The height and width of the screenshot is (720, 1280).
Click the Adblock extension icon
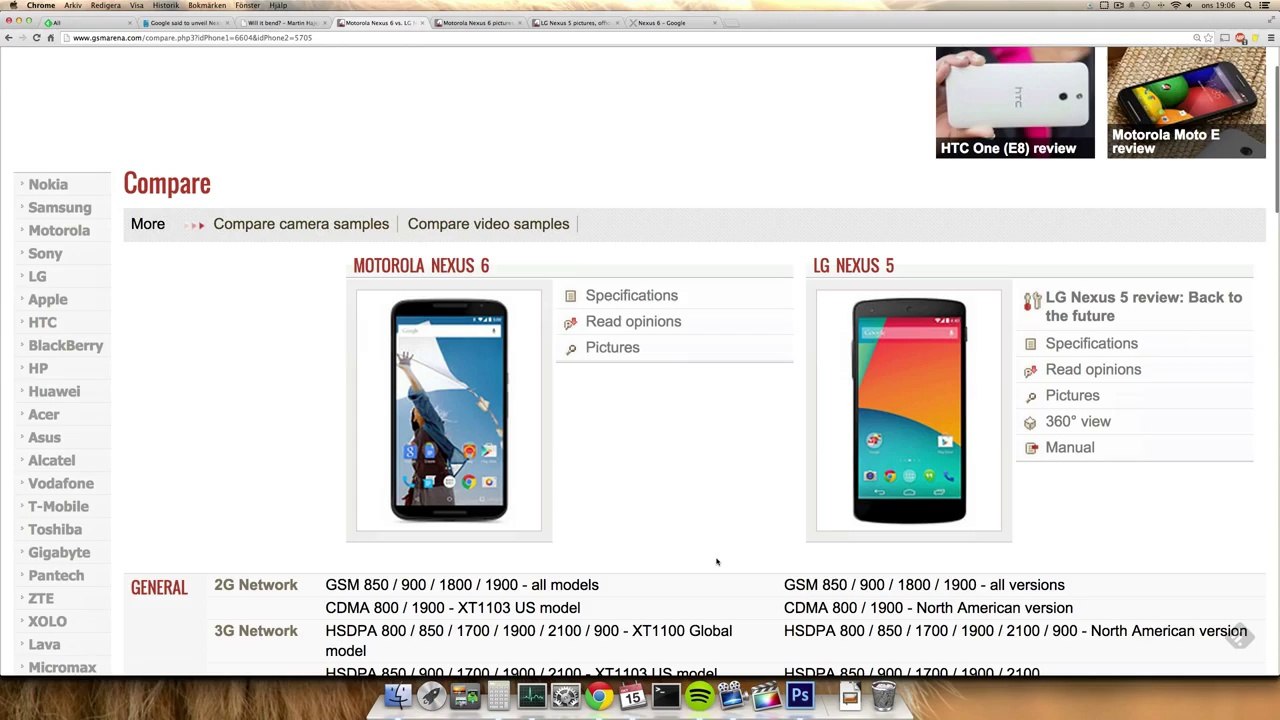1241,38
